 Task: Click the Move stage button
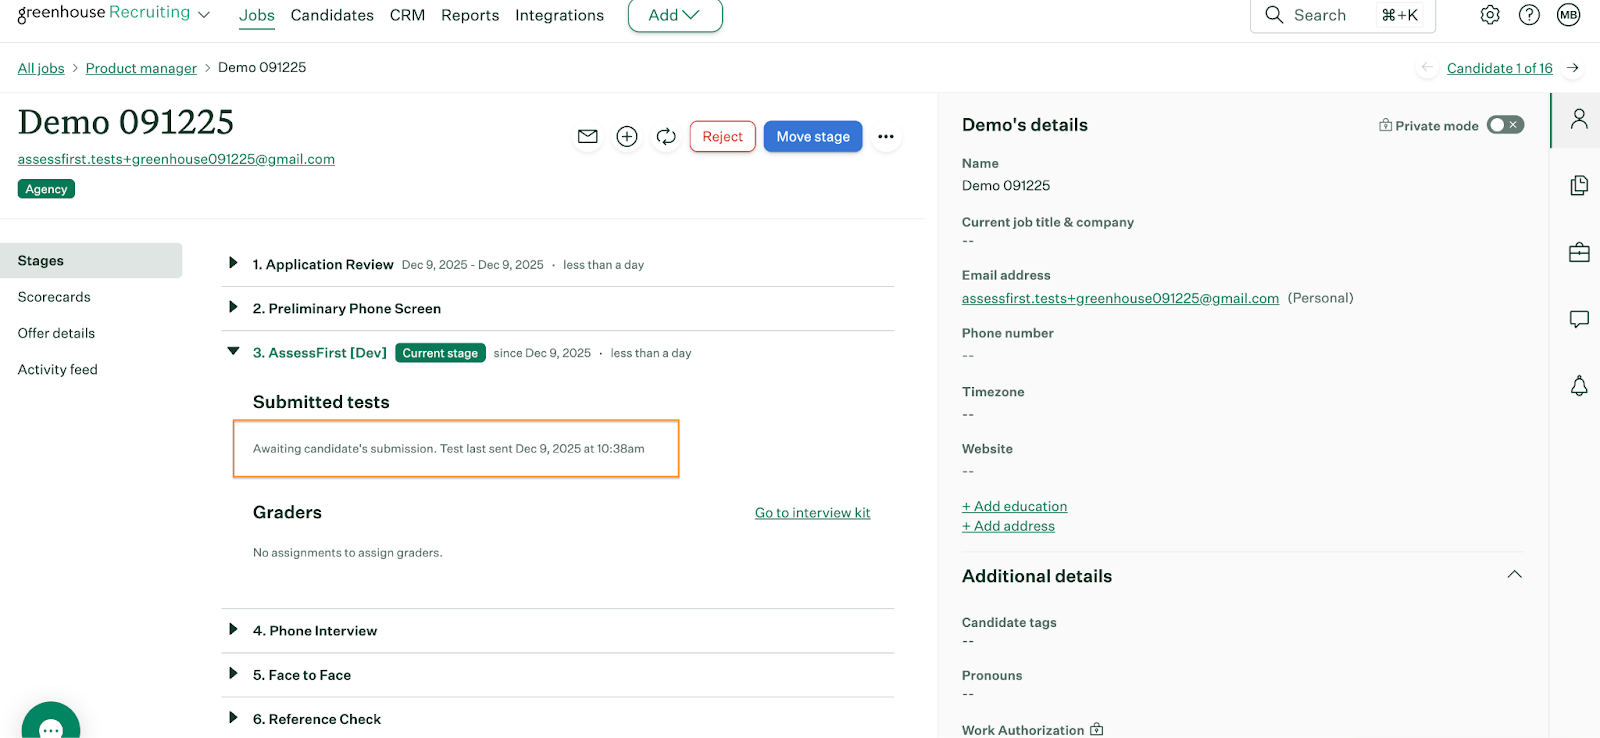point(812,137)
